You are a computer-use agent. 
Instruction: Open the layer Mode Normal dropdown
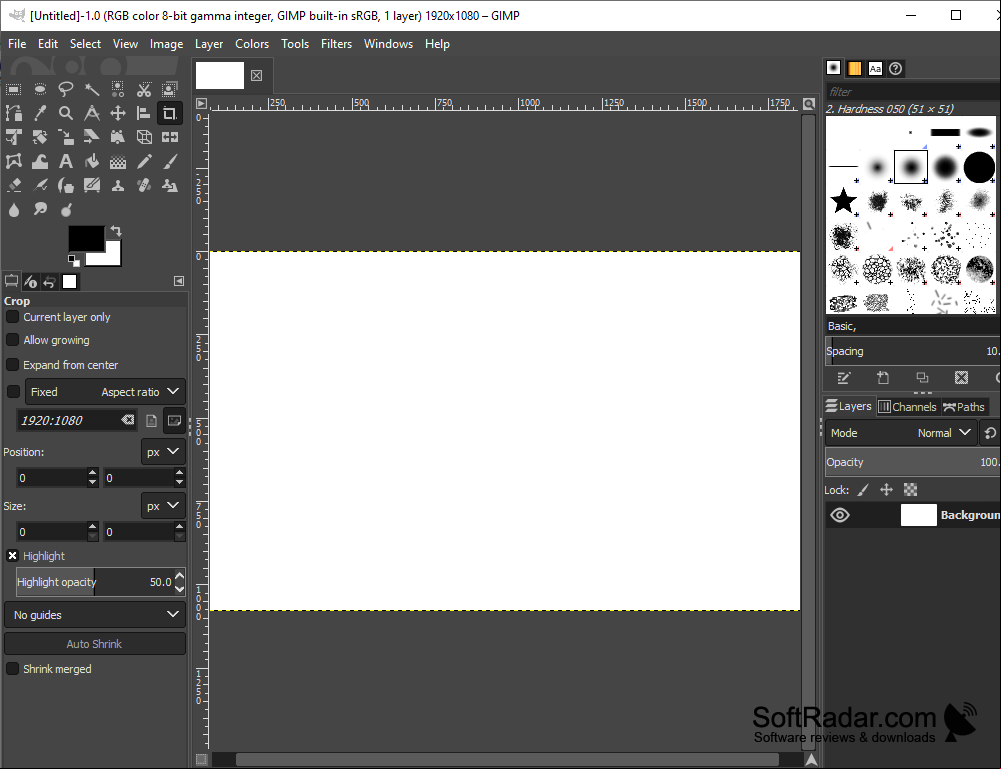click(901, 433)
